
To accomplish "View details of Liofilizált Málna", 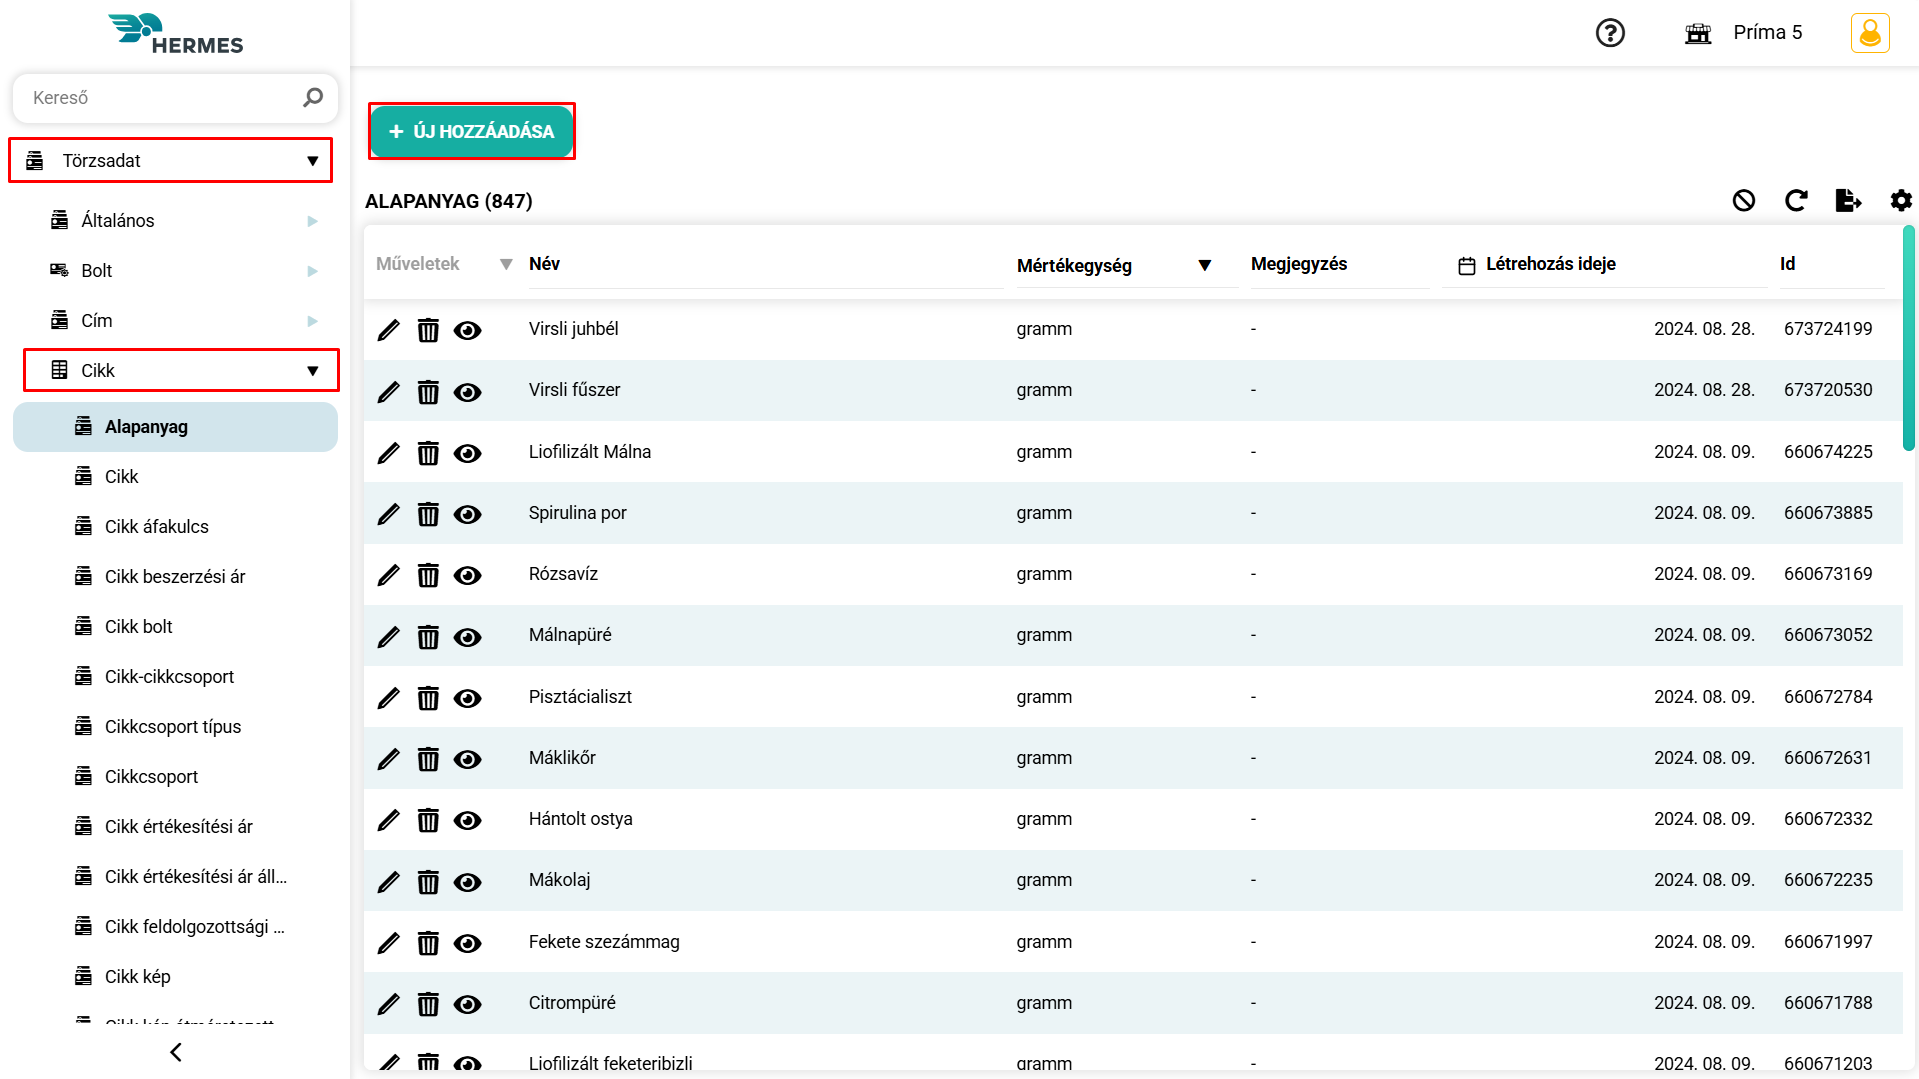I will click(x=467, y=453).
